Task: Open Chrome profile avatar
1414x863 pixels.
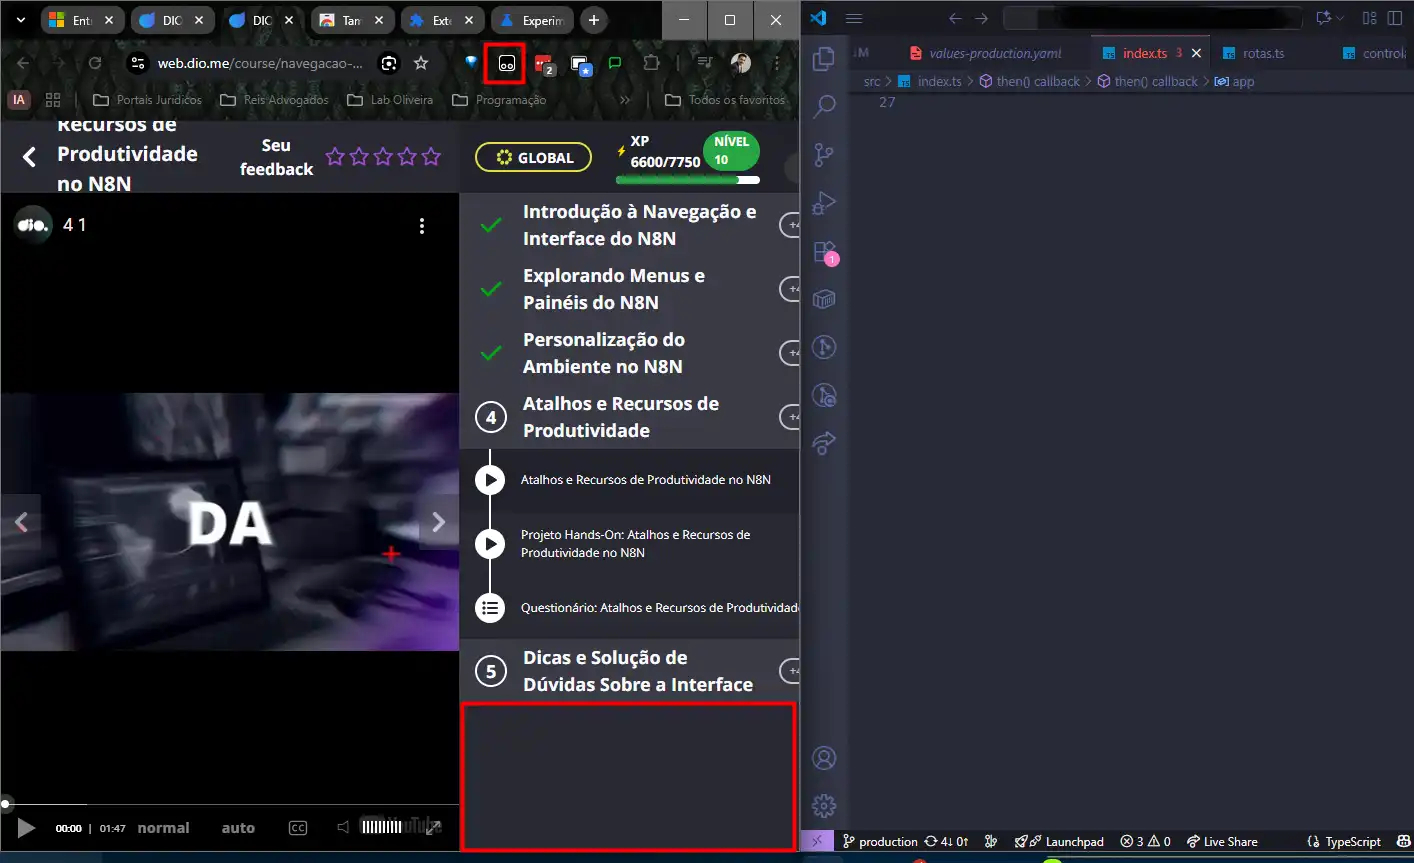Action: [741, 63]
